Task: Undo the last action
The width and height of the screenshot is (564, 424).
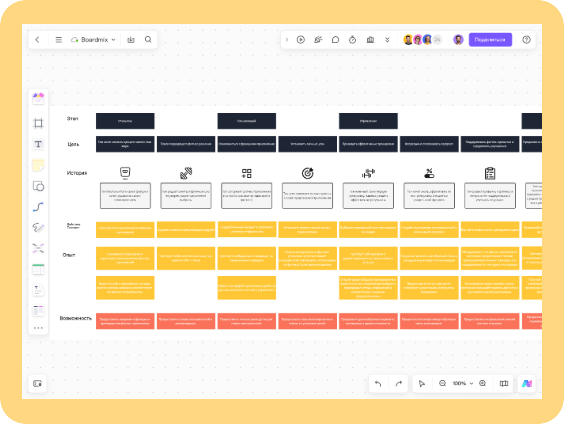Action: [x=378, y=383]
